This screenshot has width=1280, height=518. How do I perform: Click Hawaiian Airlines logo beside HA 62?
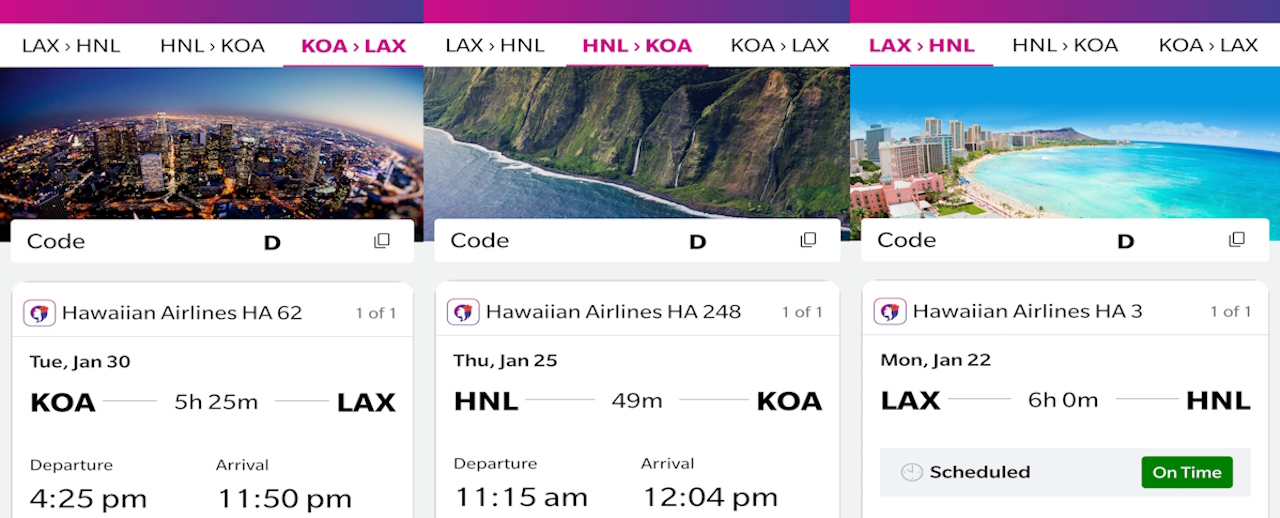(x=41, y=313)
